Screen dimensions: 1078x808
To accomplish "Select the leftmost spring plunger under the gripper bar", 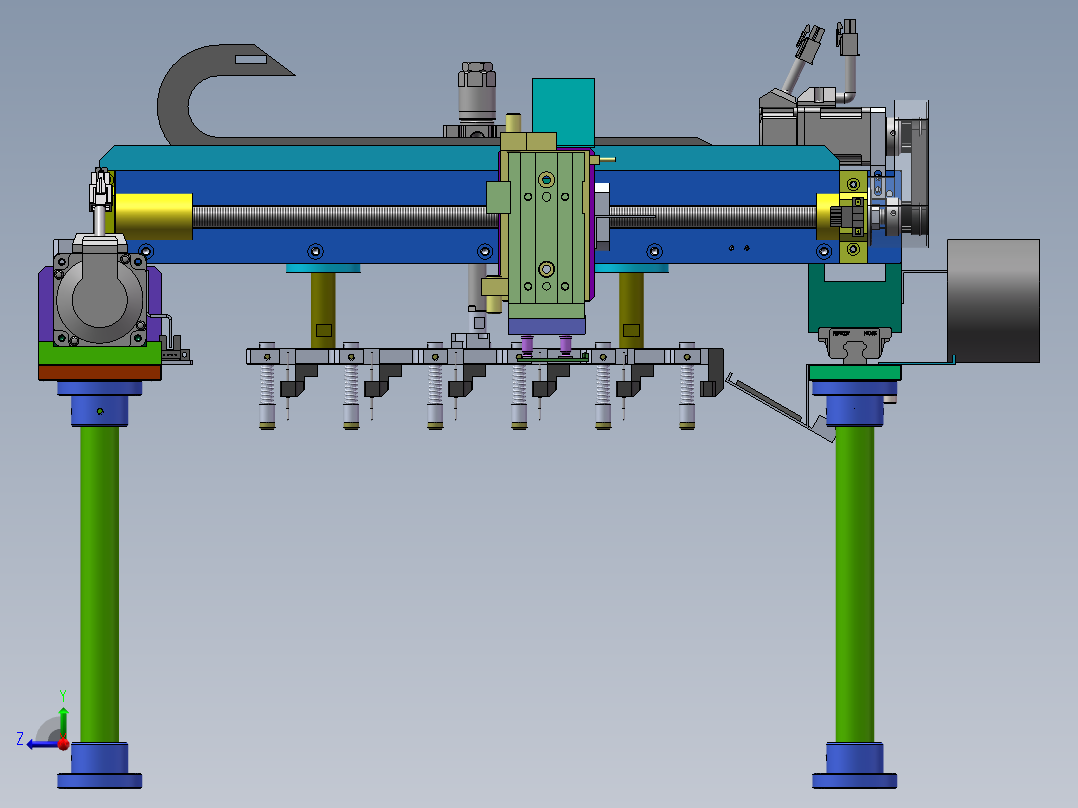I will (x=267, y=395).
